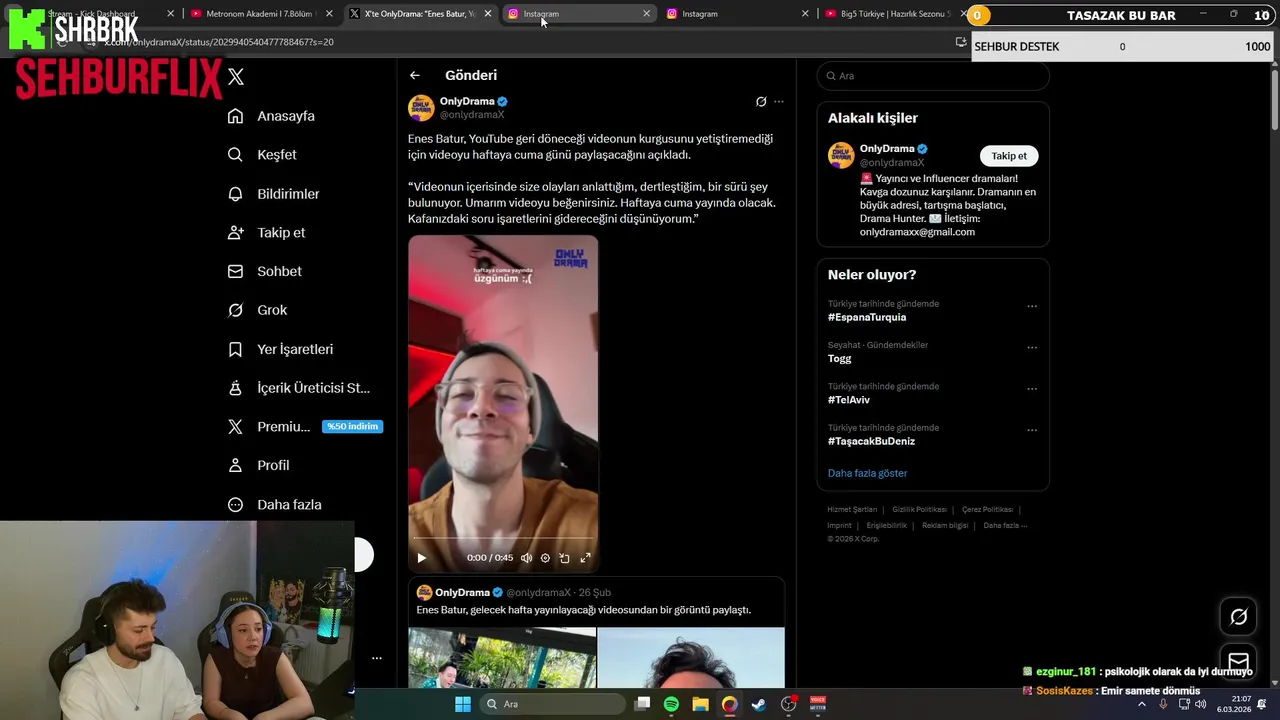Go to Anasayfa in the sidebar
This screenshot has height=720, width=1280.
pos(271,116)
